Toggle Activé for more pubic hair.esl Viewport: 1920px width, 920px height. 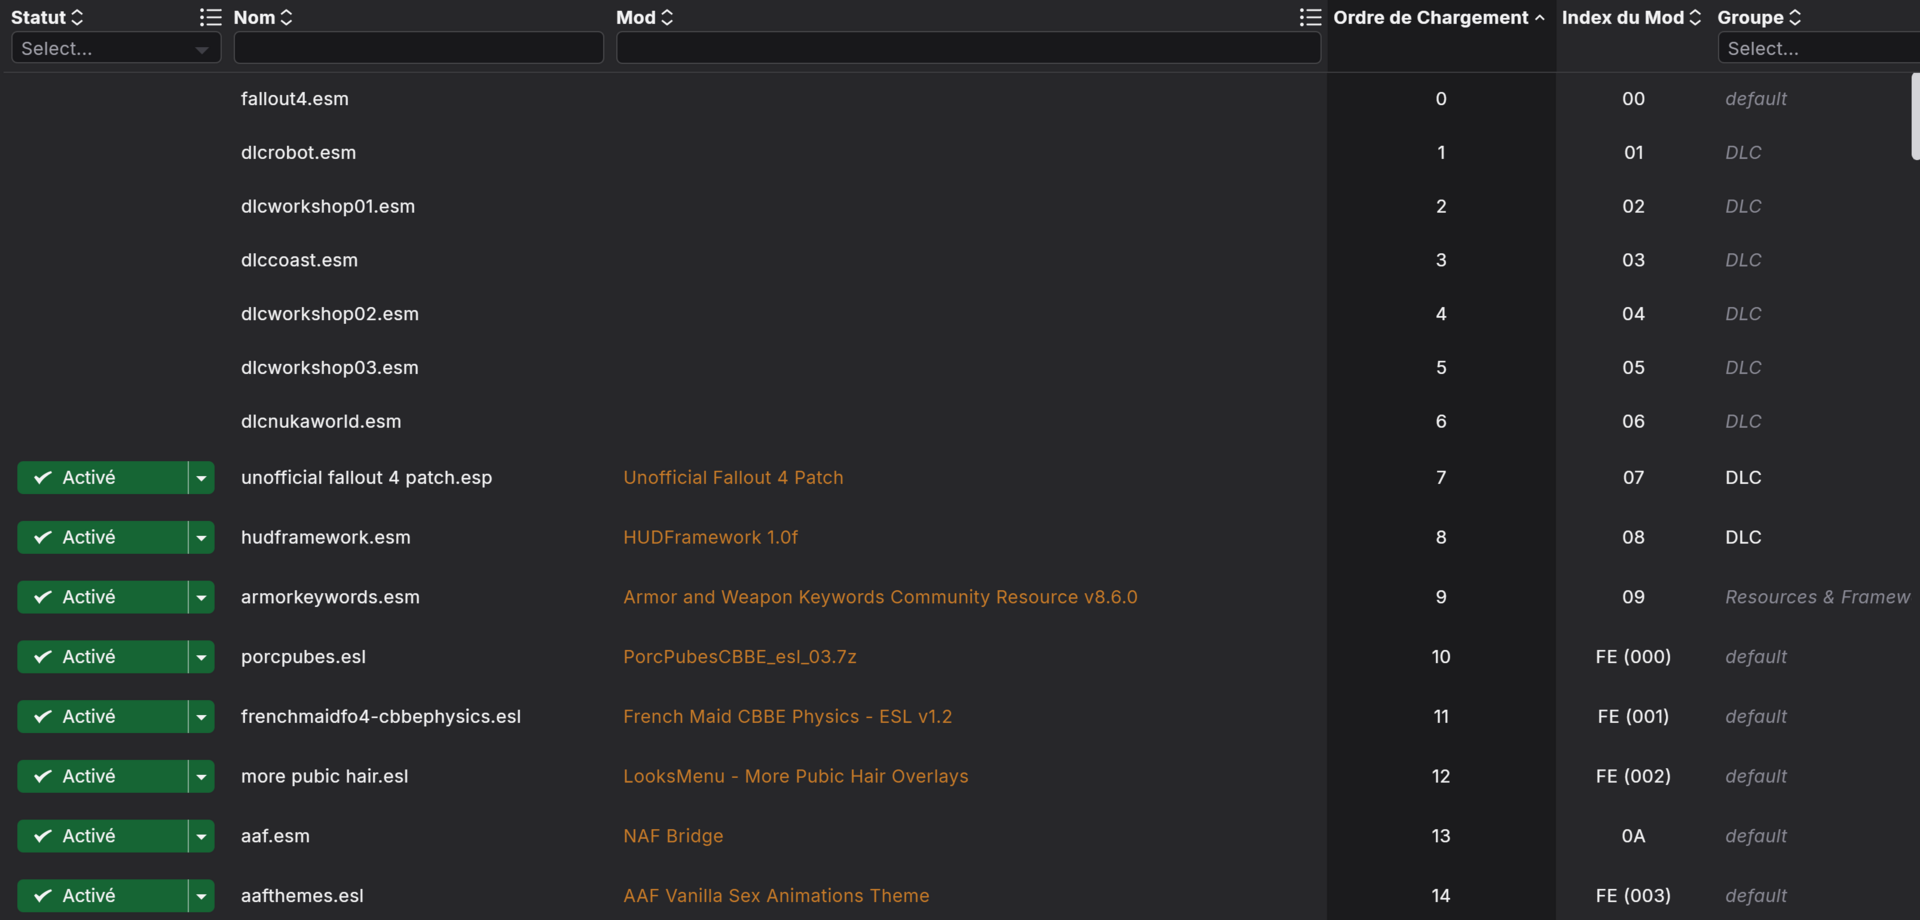tap(102, 776)
